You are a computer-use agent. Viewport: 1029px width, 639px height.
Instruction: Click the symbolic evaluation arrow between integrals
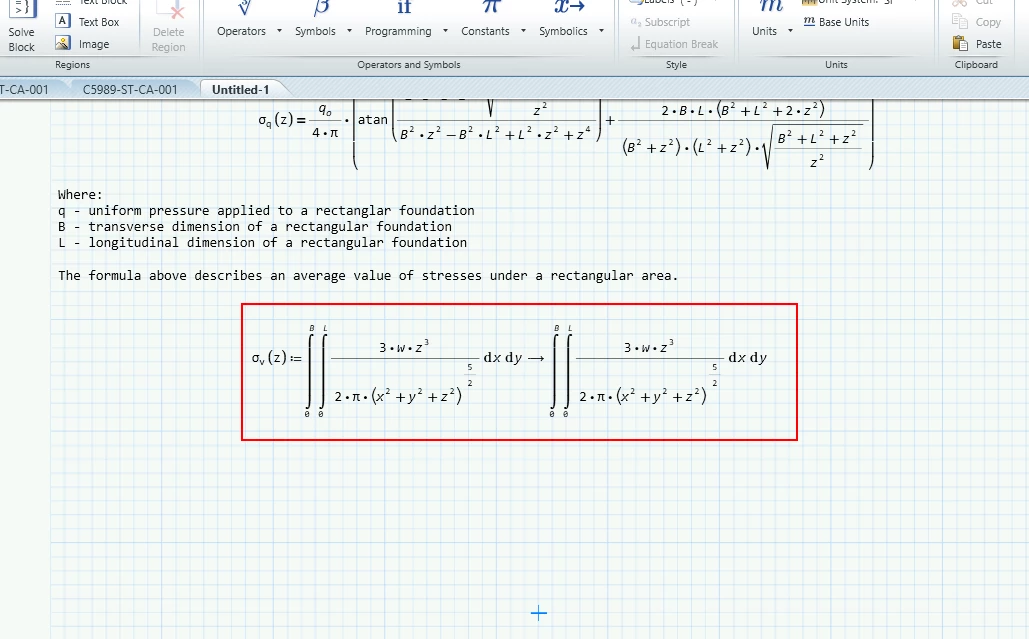pos(536,358)
